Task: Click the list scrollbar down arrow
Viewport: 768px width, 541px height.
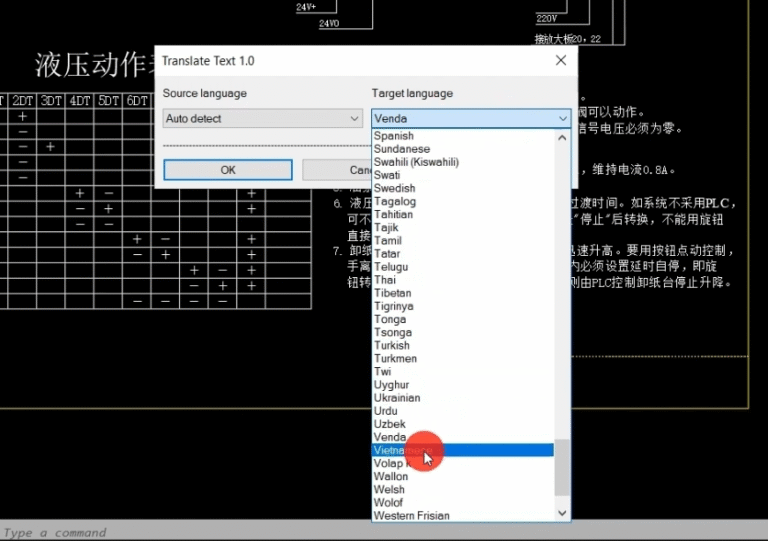Action: pyautogui.click(x=562, y=513)
